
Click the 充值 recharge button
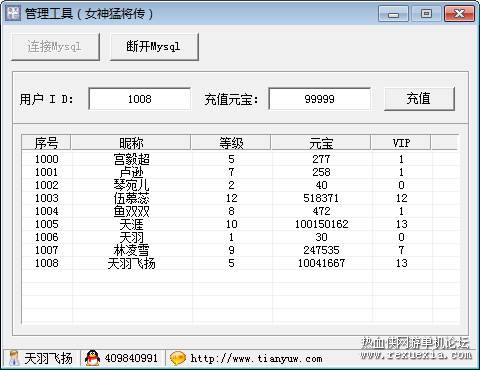[419, 99]
